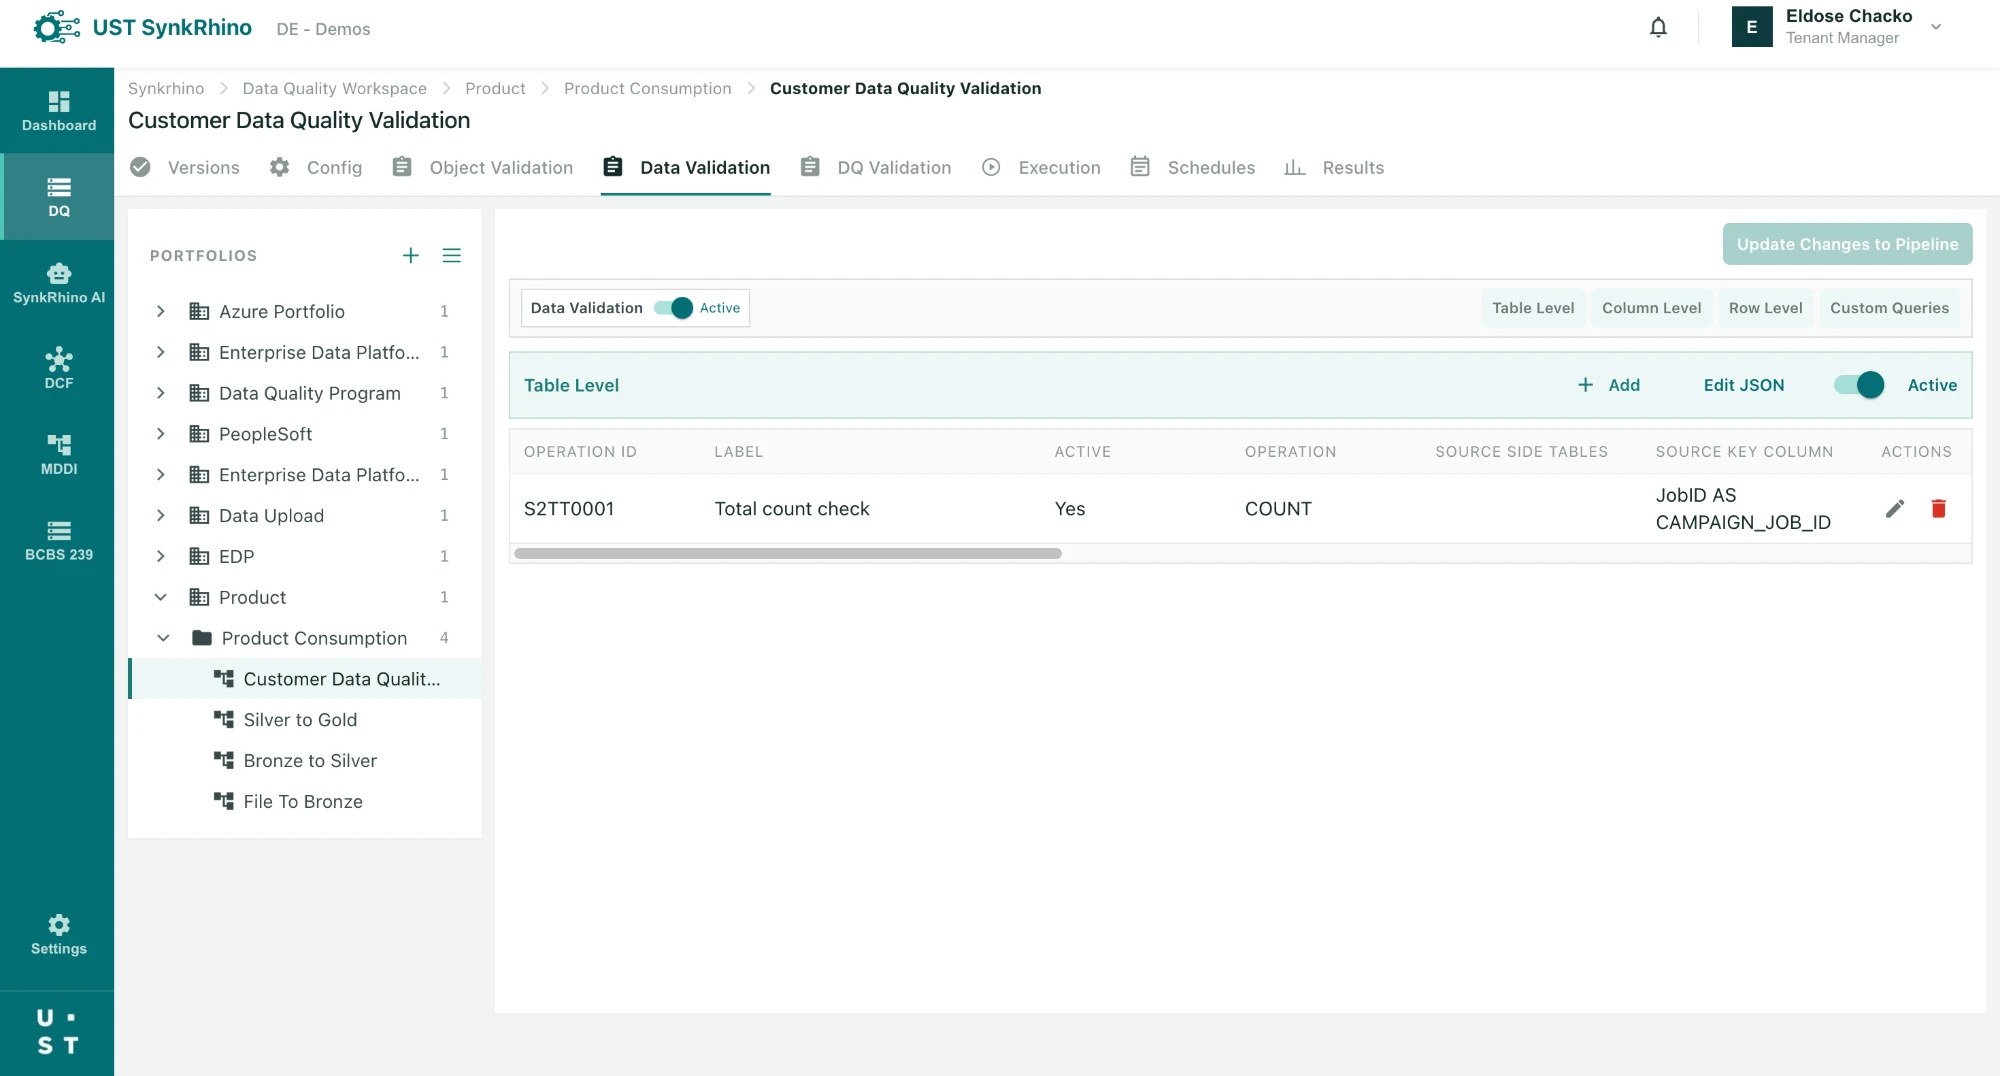
Task: Collapse the Product Consumption folder
Action: [163, 638]
